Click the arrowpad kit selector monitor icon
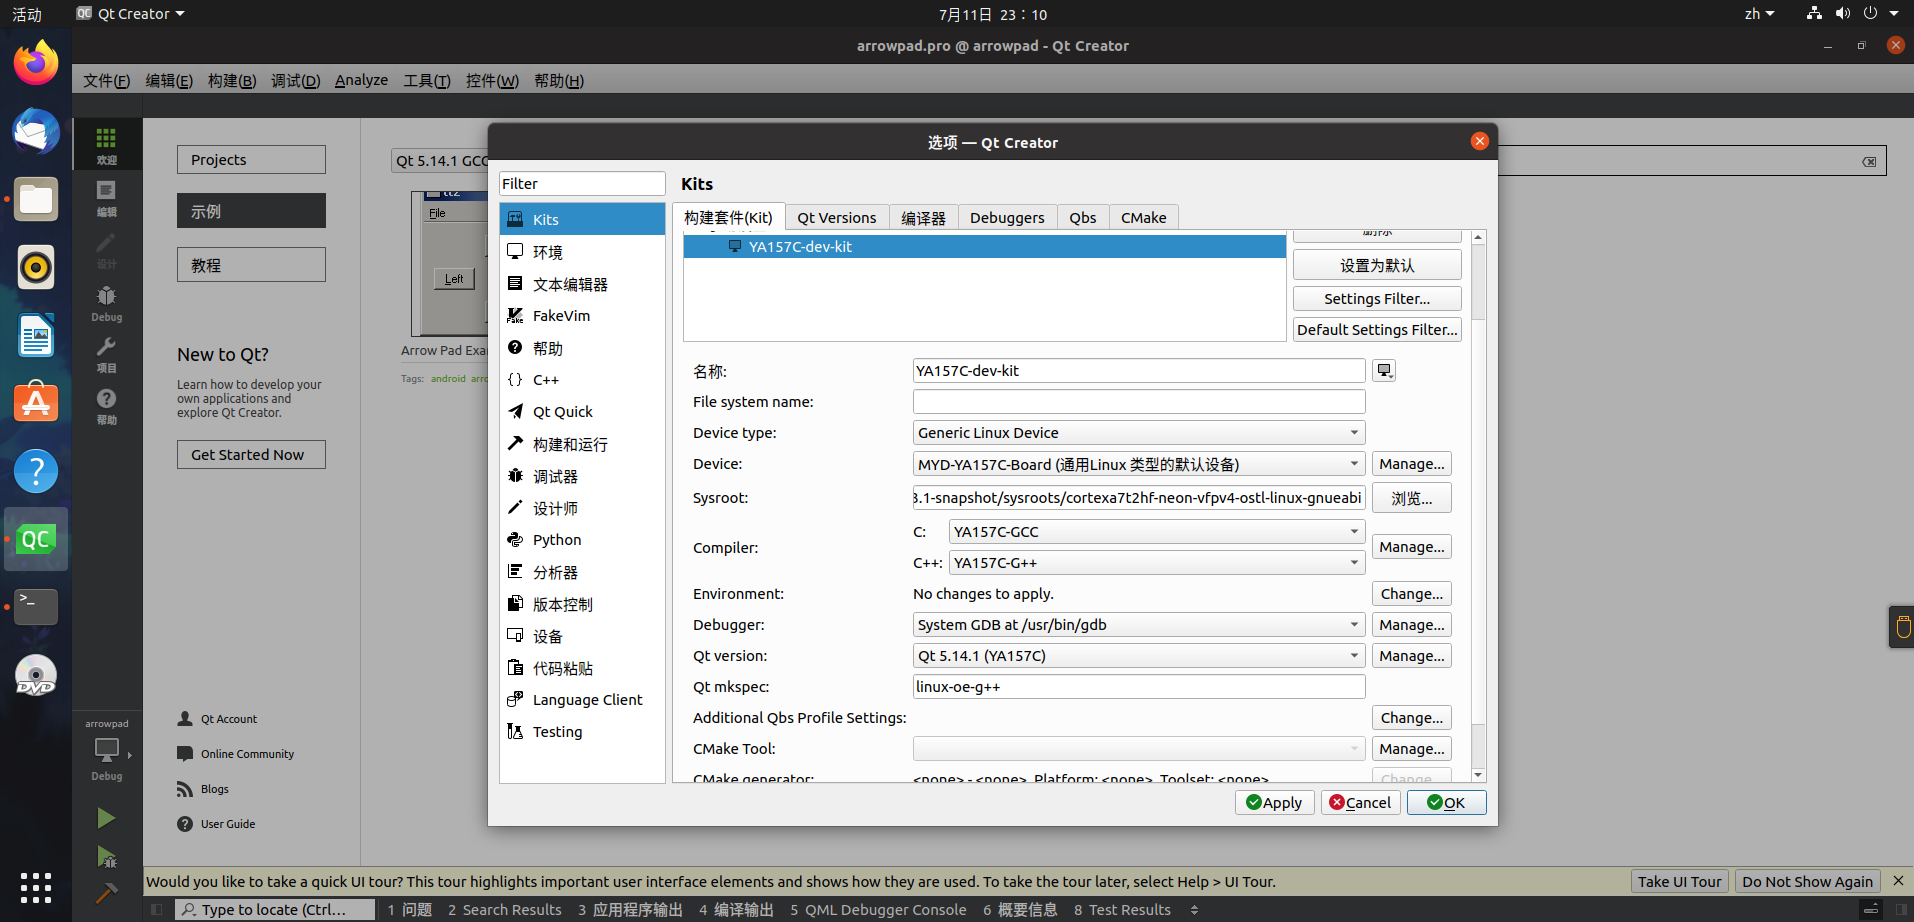Viewport: 1914px width, 922px height. [x=106, y=750]
